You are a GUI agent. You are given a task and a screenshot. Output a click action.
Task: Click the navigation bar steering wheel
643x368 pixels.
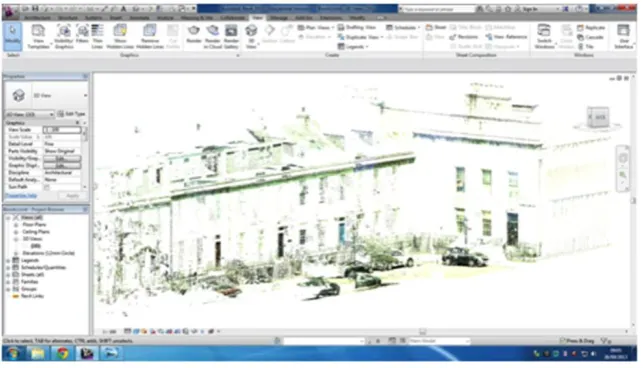click(623, 158)
